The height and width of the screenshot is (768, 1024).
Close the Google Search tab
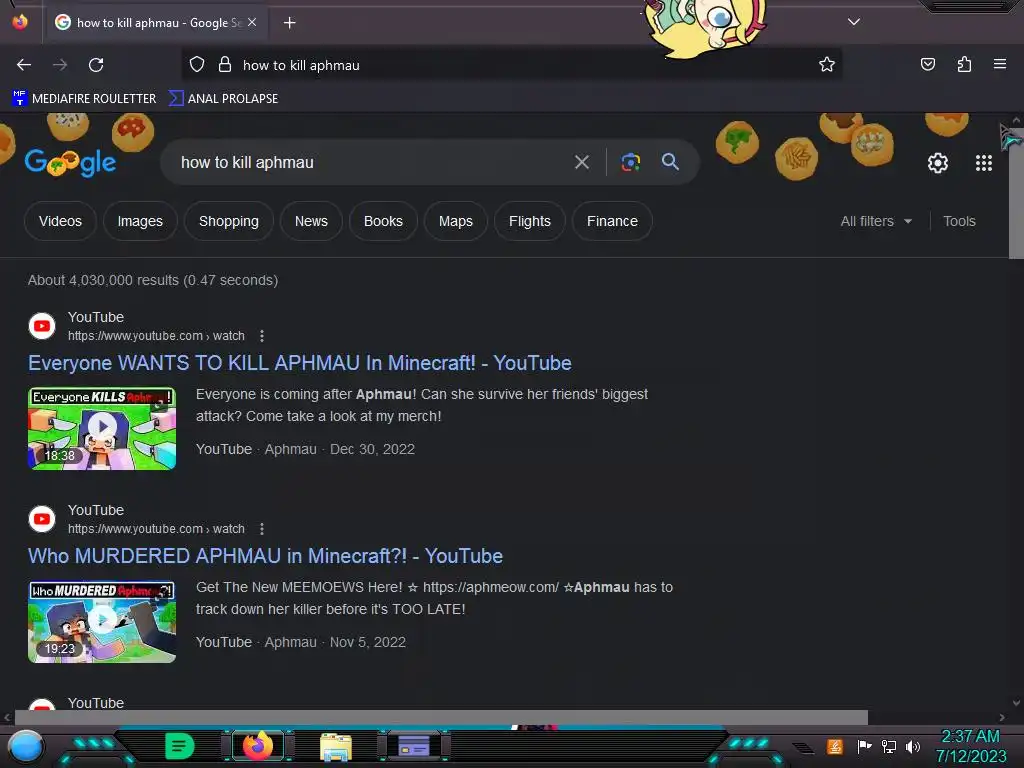252,22
